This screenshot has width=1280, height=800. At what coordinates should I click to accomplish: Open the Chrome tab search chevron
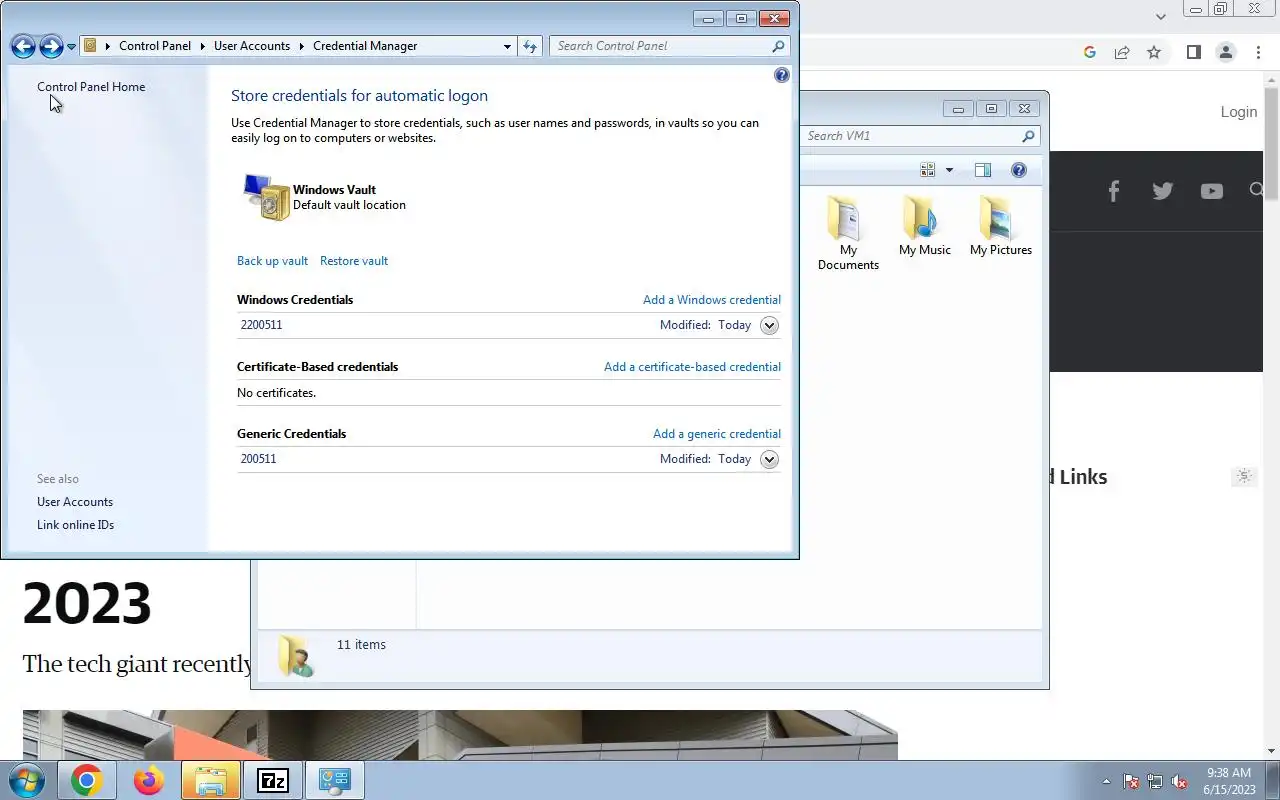[x=1161, y=17]
